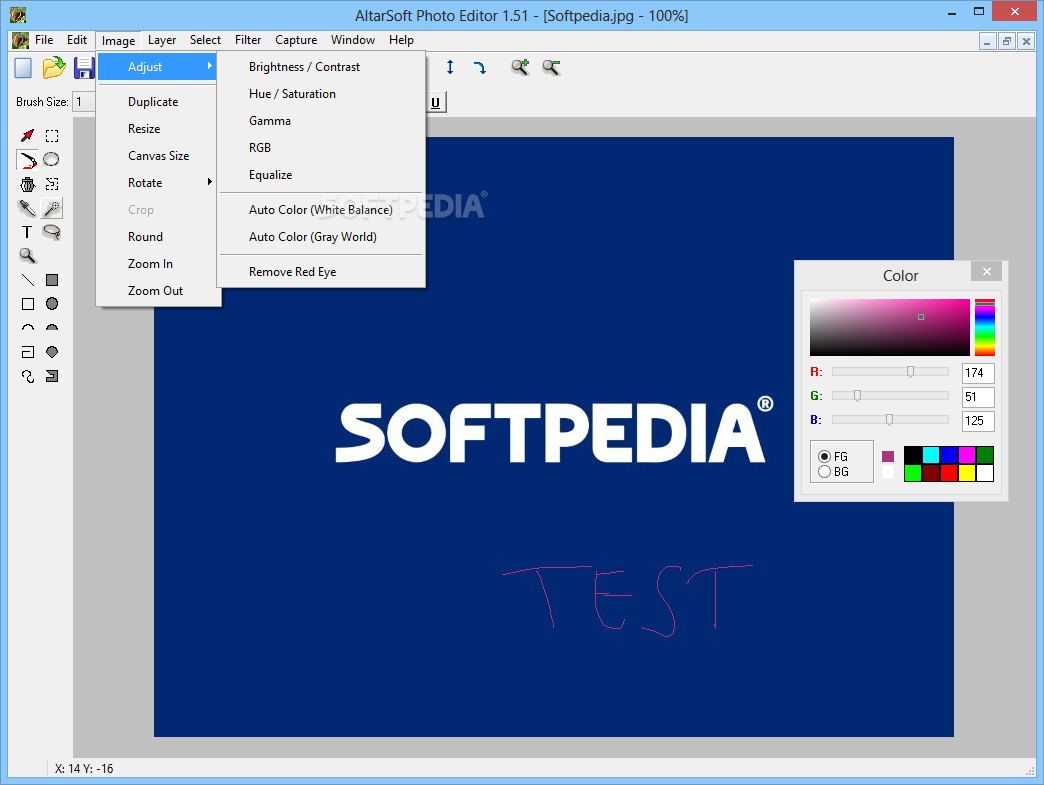Select the rectangular selection tool
1044x785 pixels.
pos(52,136)
